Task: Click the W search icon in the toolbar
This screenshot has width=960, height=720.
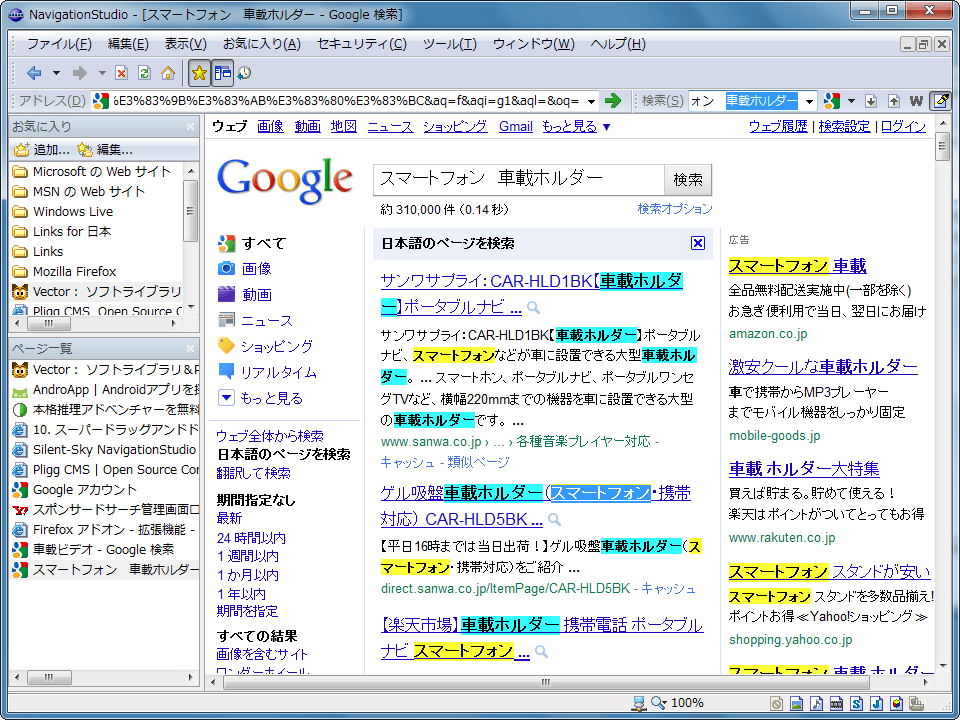Action: click(917, 101)
